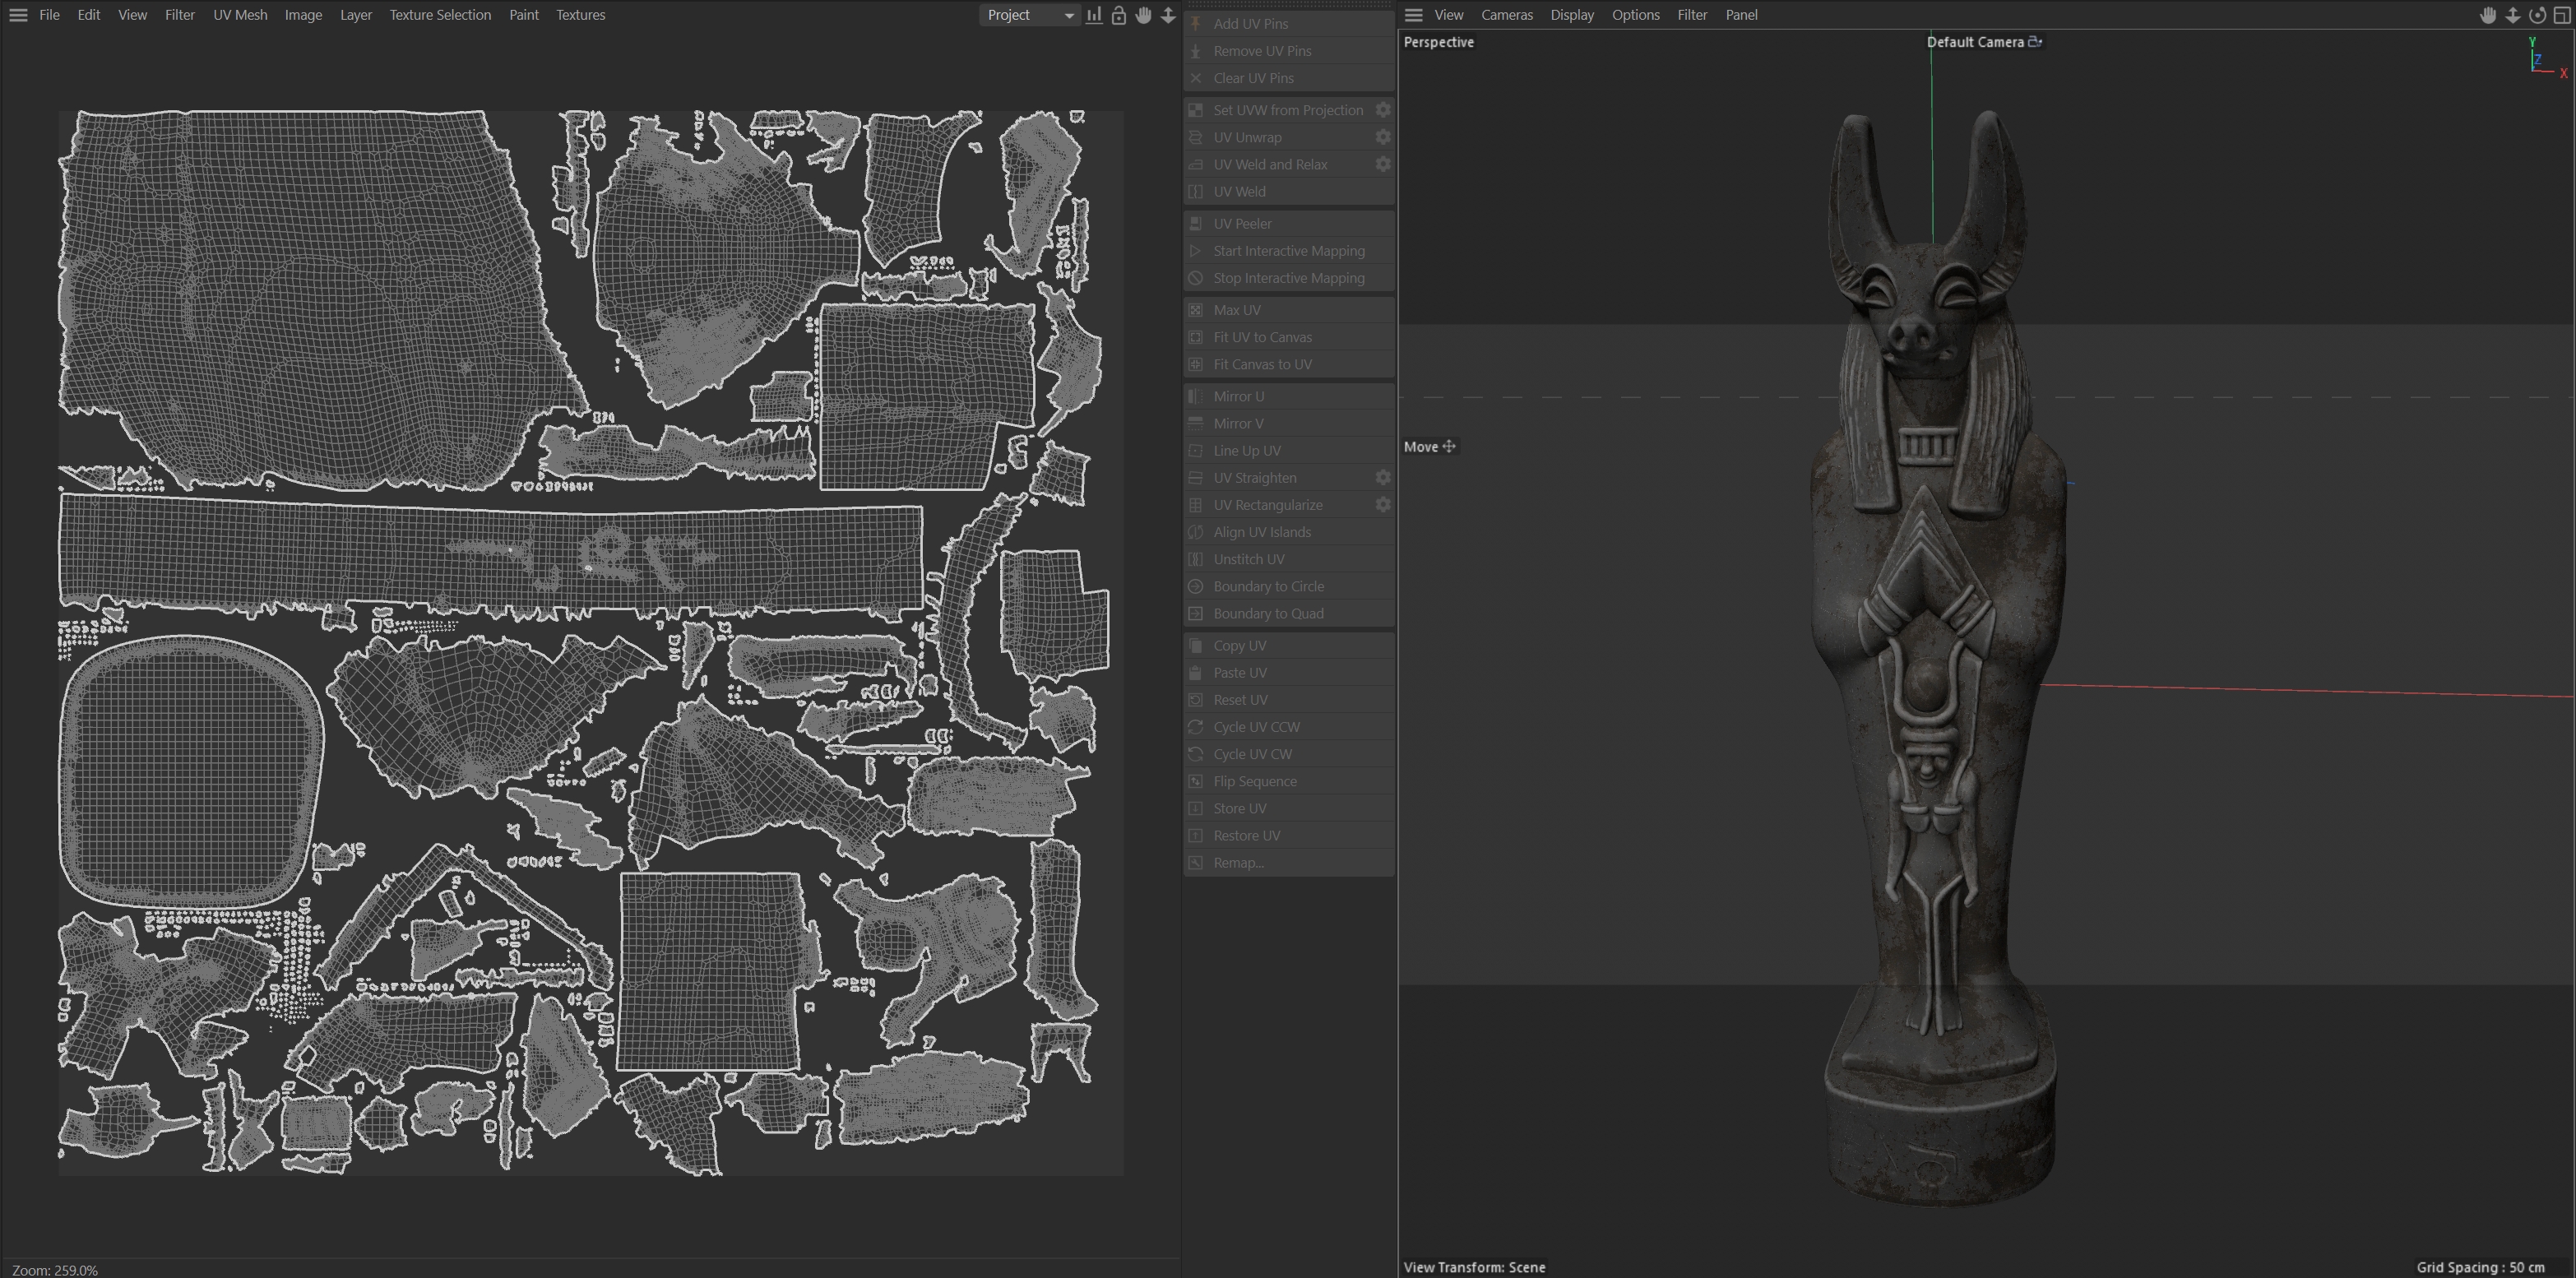Open the Project dropdown

tap(1029, 15)
